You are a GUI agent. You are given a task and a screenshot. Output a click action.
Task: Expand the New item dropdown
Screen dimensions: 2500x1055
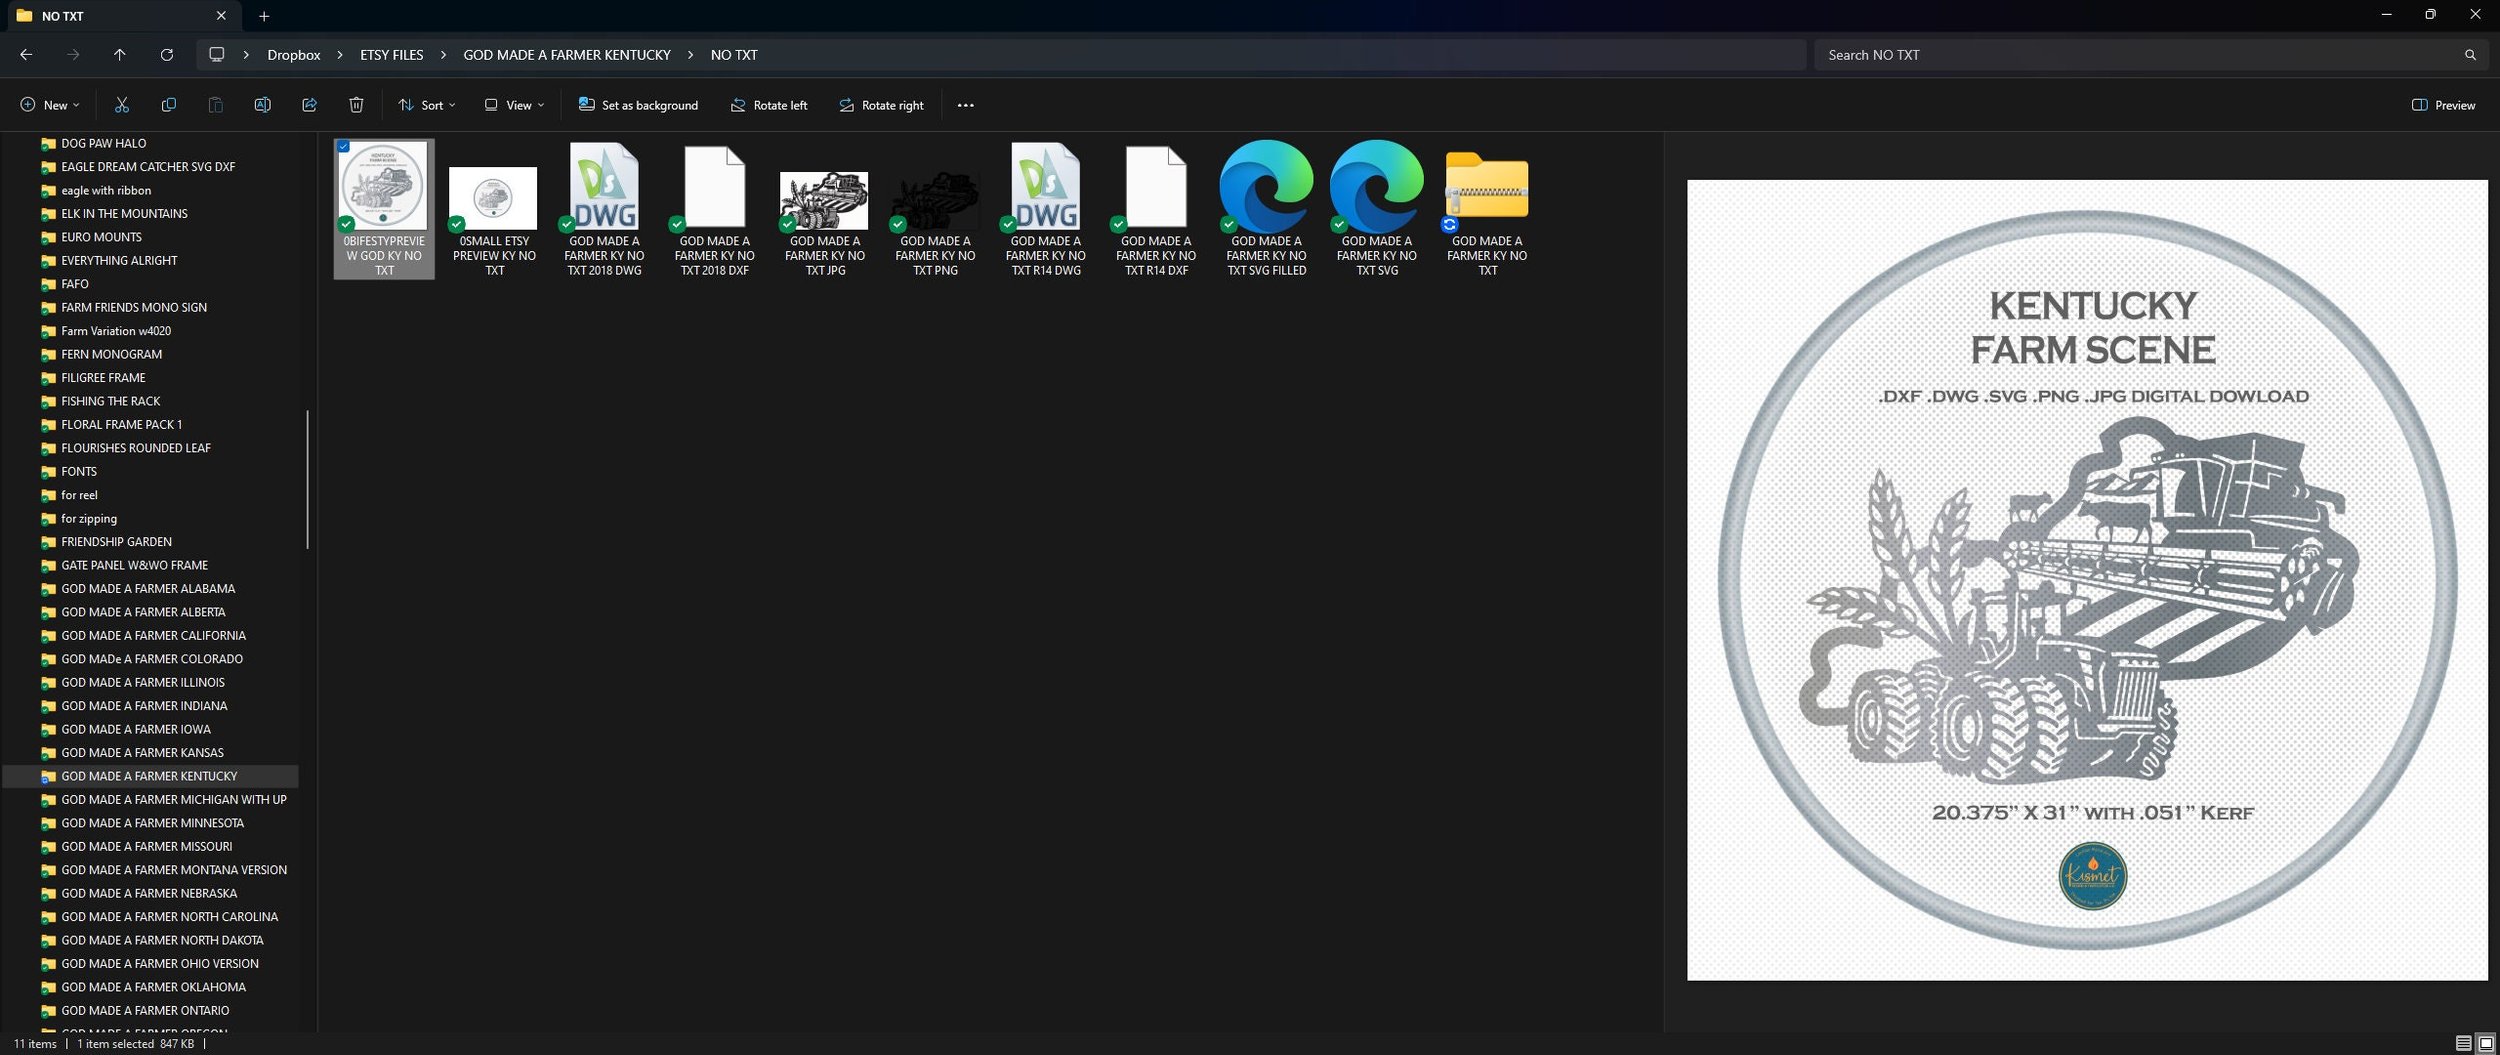point(50,105)
